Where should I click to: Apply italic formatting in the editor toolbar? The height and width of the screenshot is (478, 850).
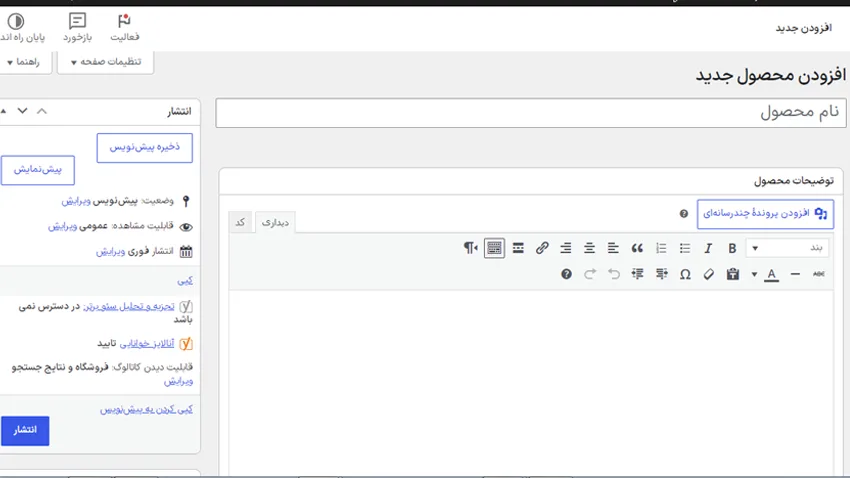click(x=708, y=248)
